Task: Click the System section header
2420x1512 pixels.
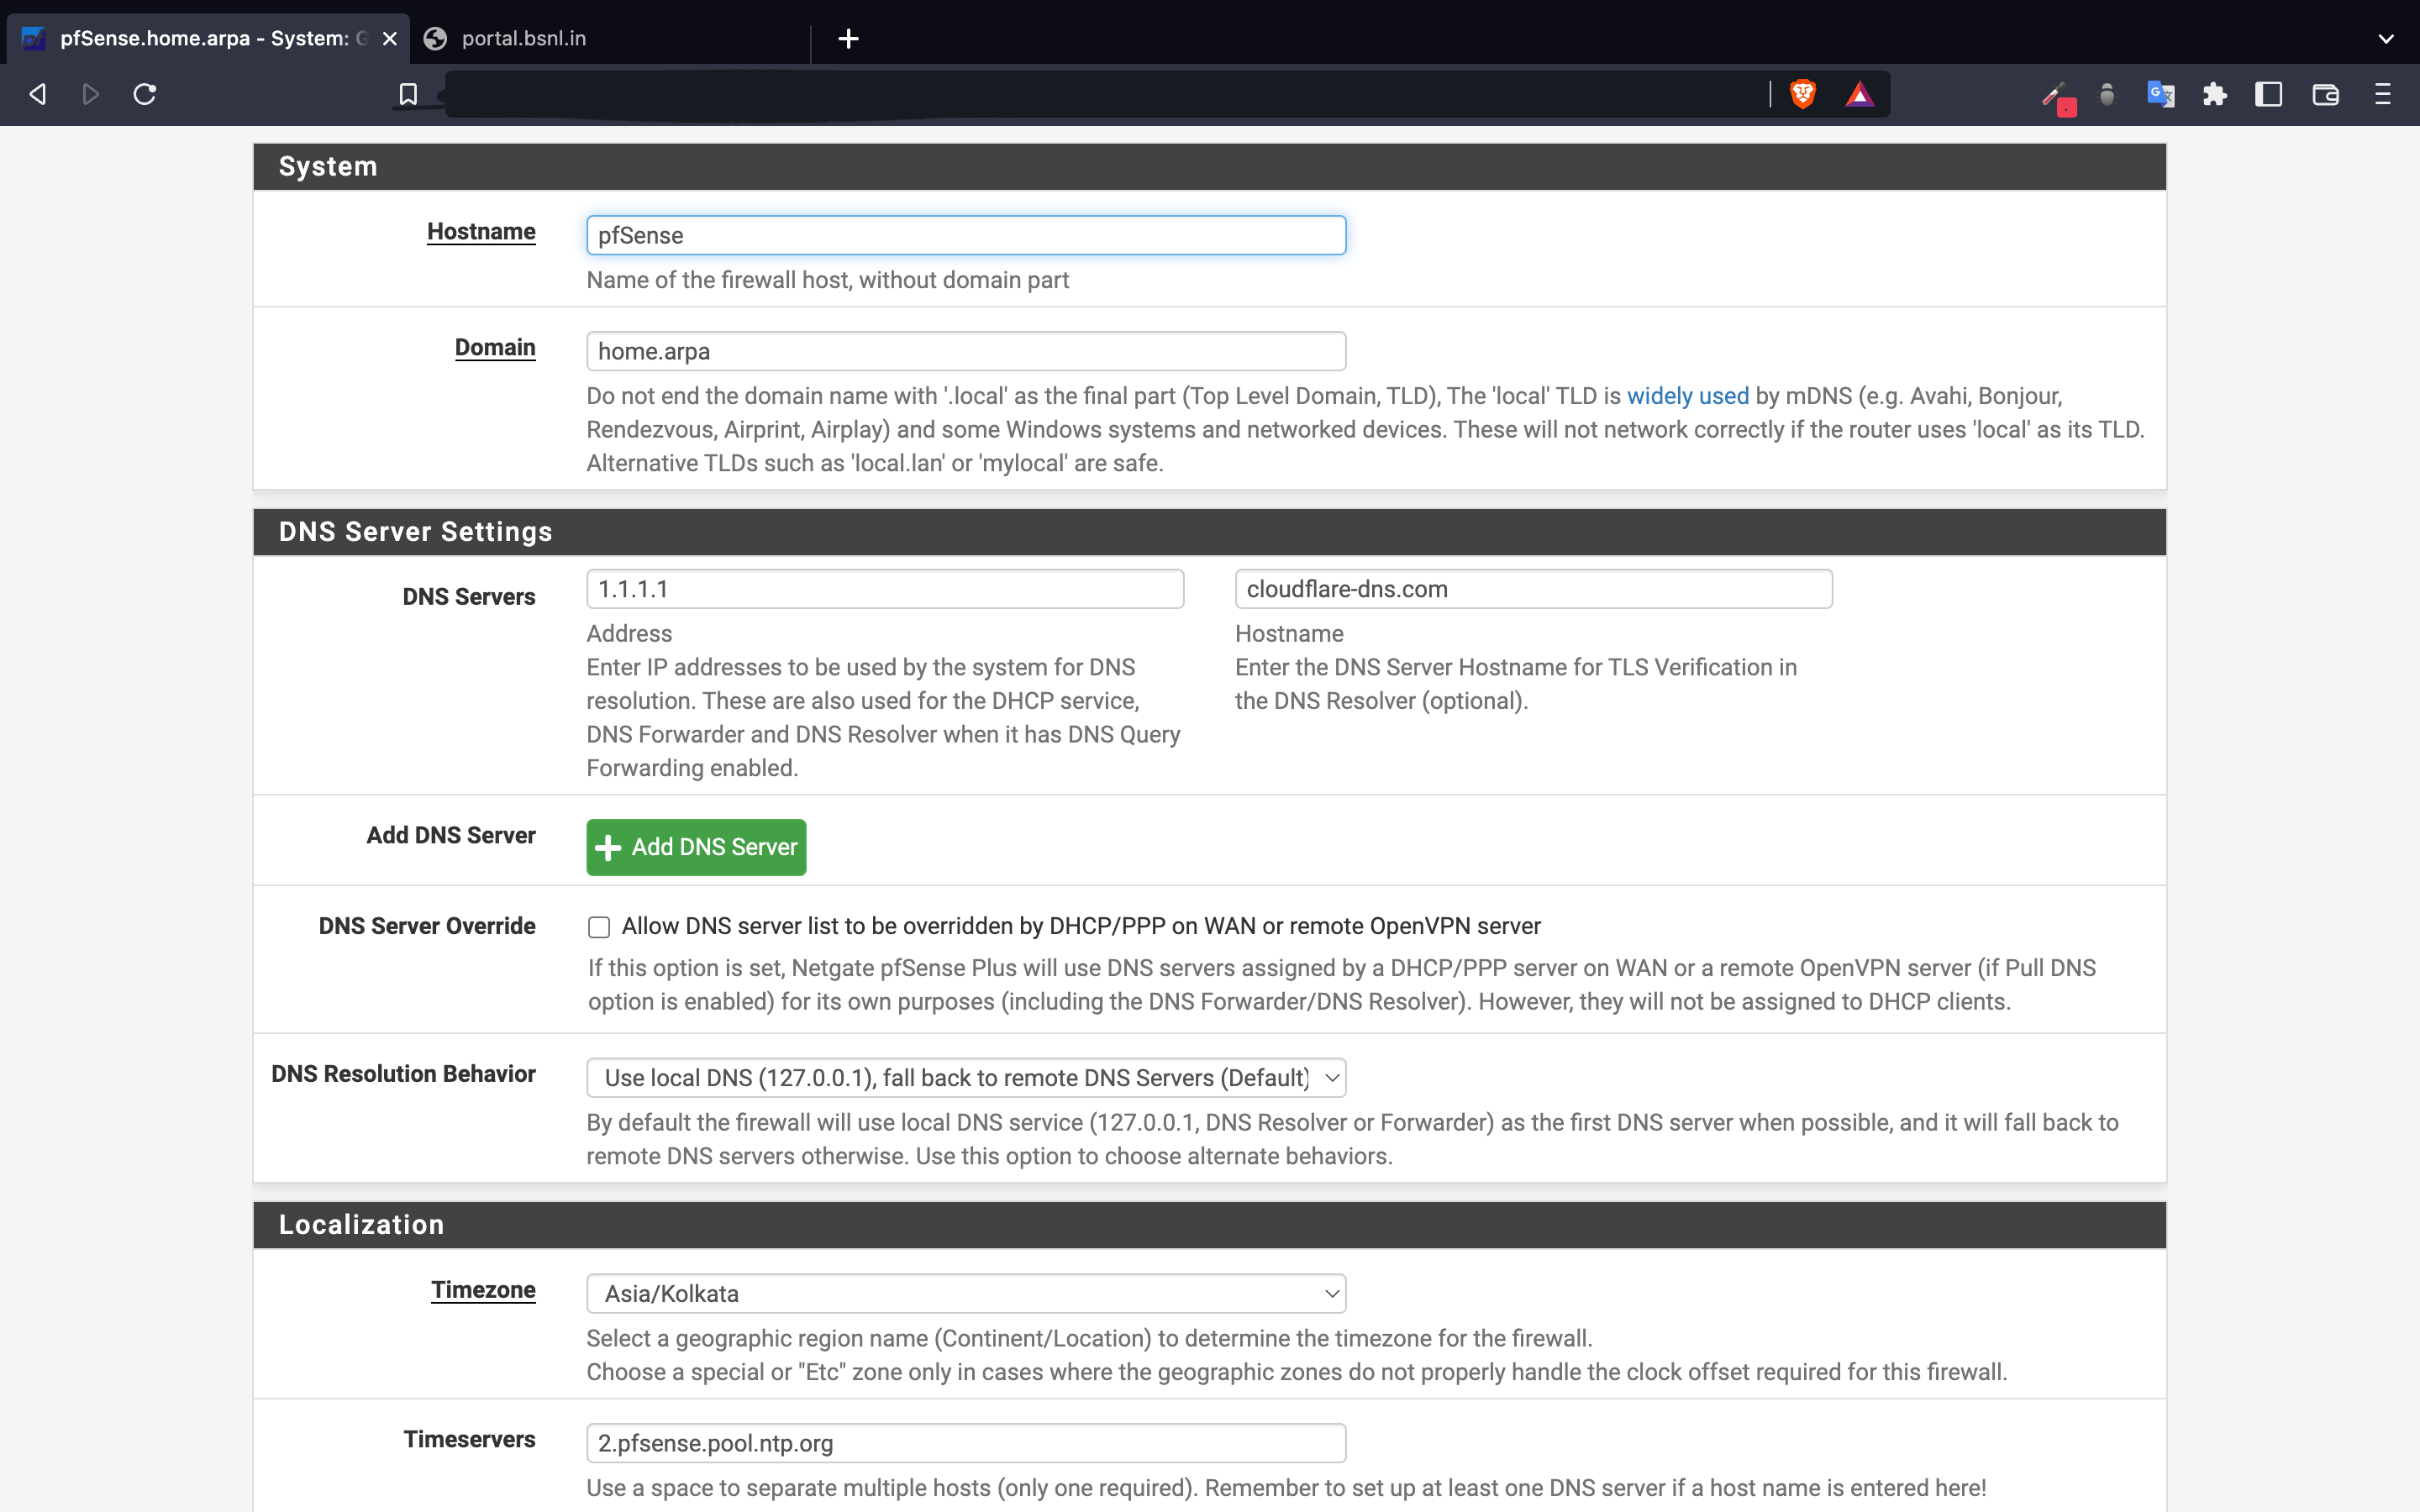Action: pyautogui.click(x=1209, y=166)
